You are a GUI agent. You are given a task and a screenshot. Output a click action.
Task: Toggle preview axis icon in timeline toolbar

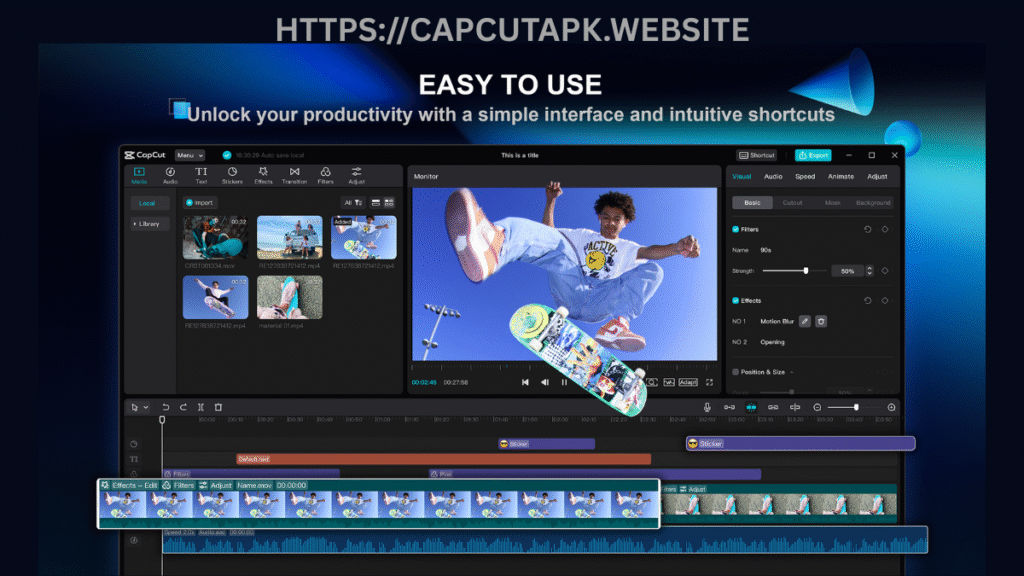click(795, 407)
